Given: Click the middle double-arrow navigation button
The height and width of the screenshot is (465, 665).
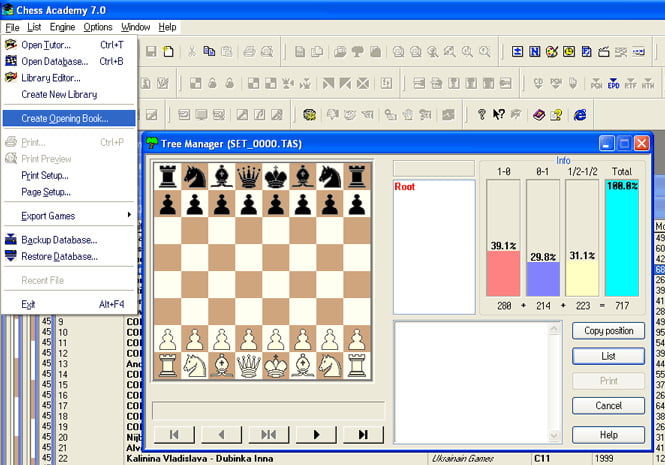Looking at the screenshot, I should (269, 434).
